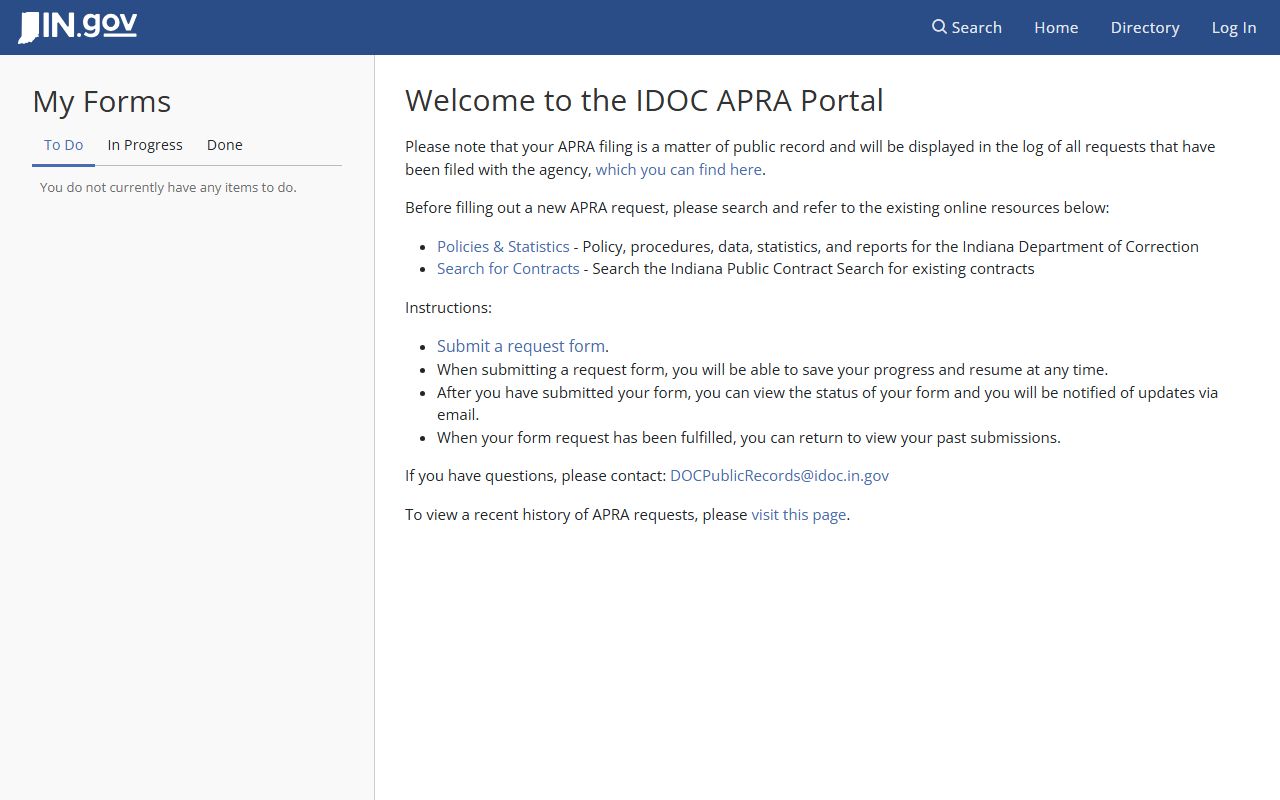The image size is (1280, 800).
Task: Click the Submit a request form link
Action: coord(521,346)
